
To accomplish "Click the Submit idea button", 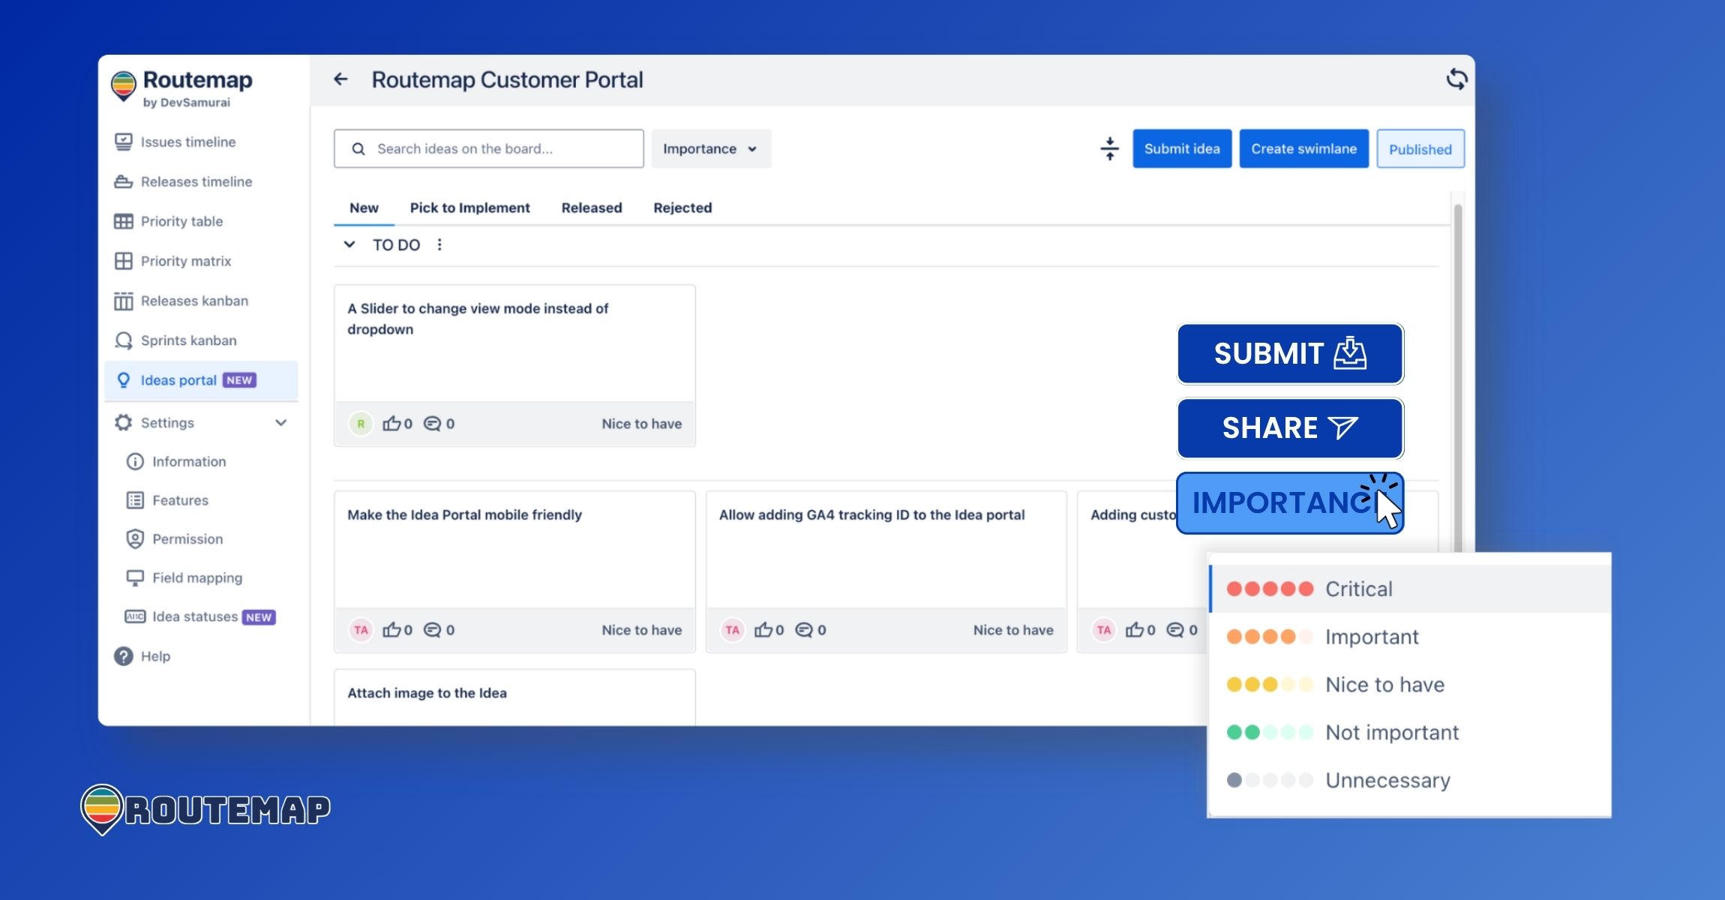I will pos(1182,149).
